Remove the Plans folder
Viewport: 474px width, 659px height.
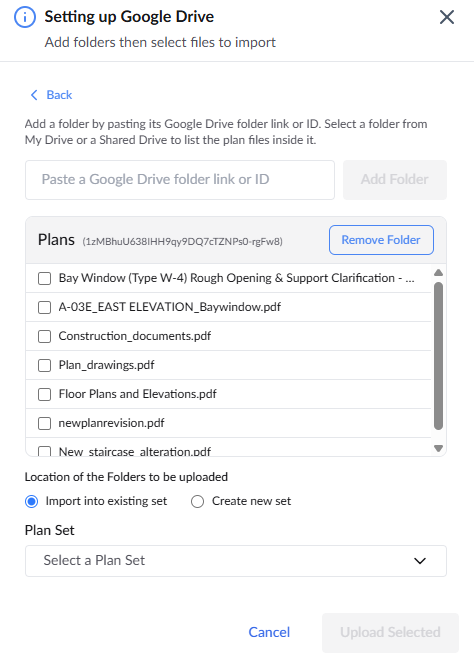click(381, 240)
